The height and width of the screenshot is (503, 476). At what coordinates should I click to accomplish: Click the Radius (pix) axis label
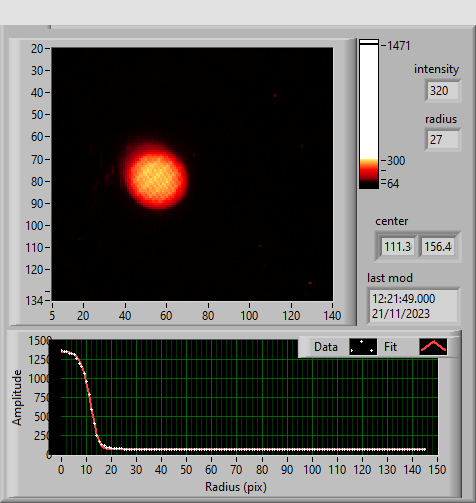point(236,487)
